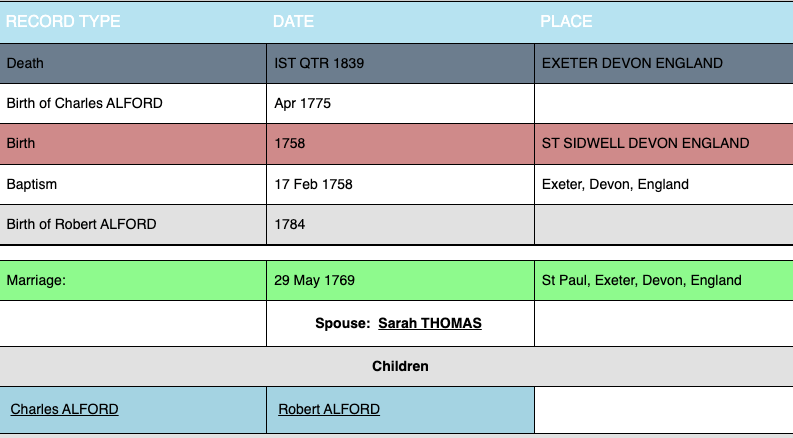
Task: Select the 17 Feb 1758 date
Action: coord(313,184)
